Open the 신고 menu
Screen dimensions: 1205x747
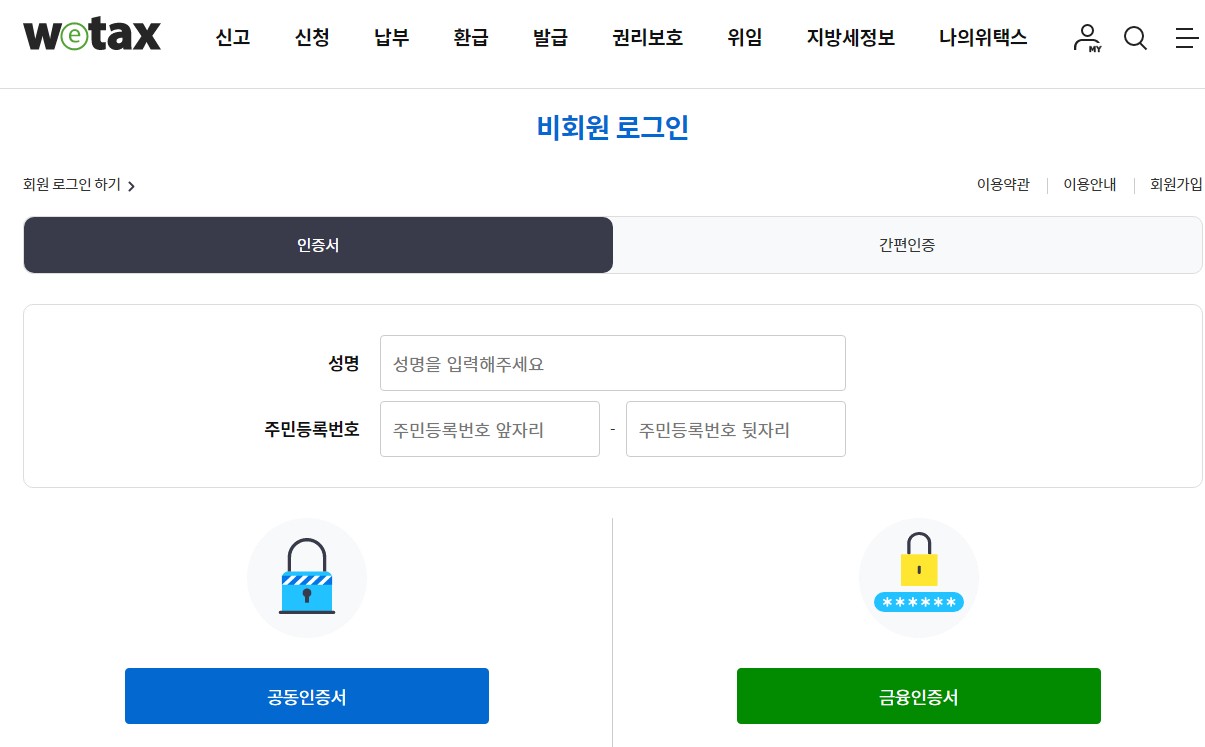[x=231, y=38]
